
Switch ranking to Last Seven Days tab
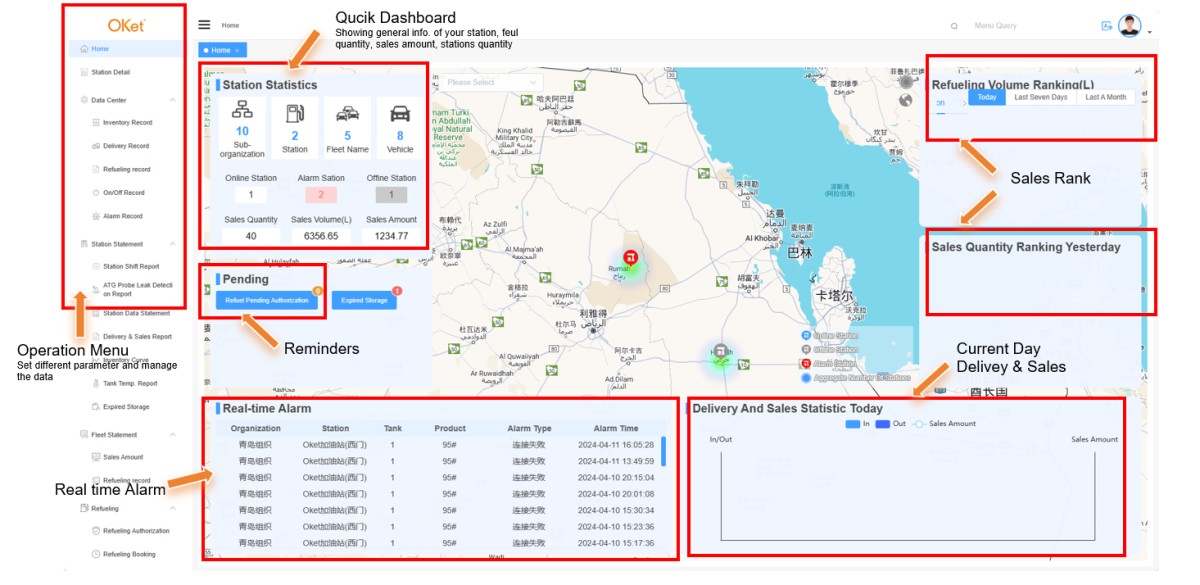click(x=1040, y=98)
